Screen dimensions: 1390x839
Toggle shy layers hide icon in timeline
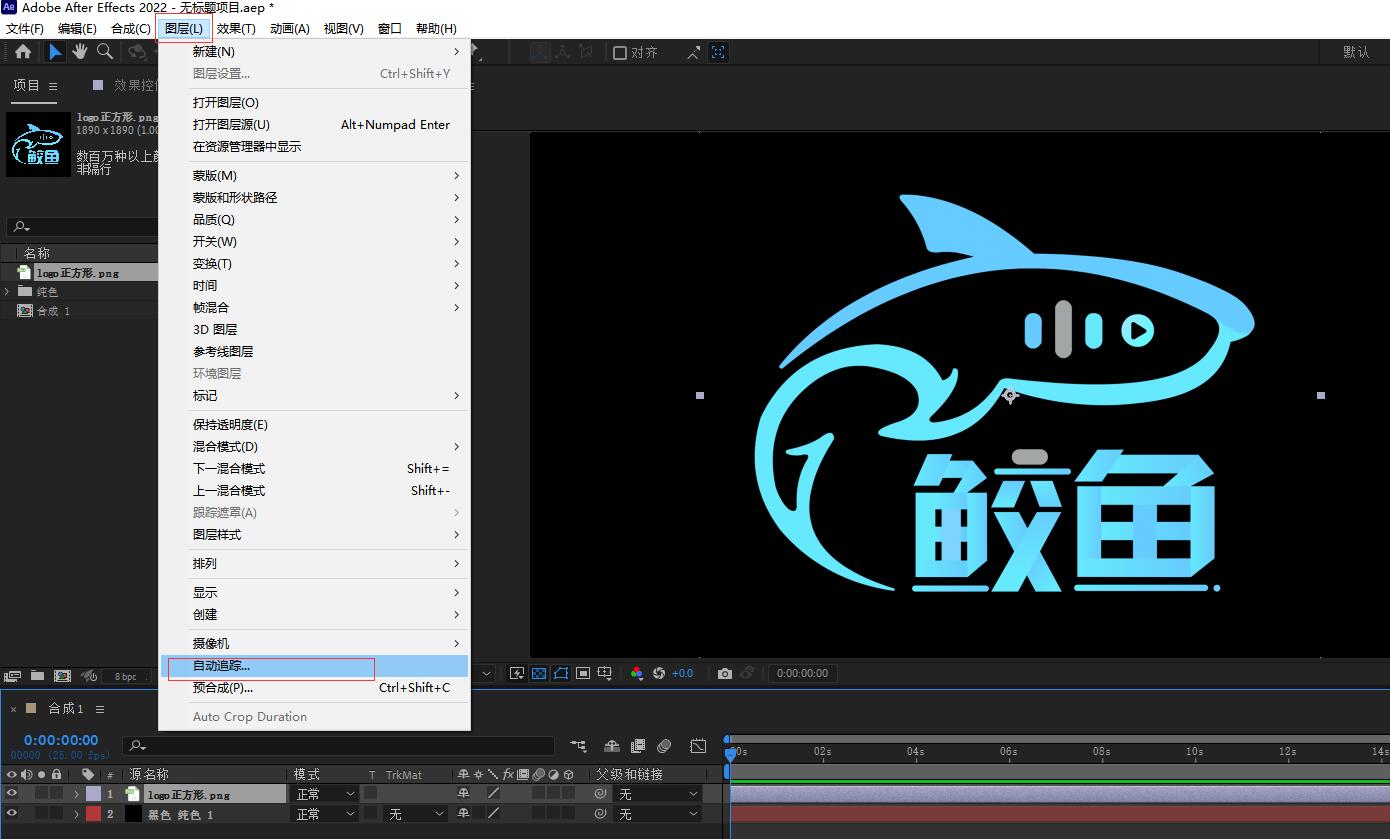click(612, 746)
